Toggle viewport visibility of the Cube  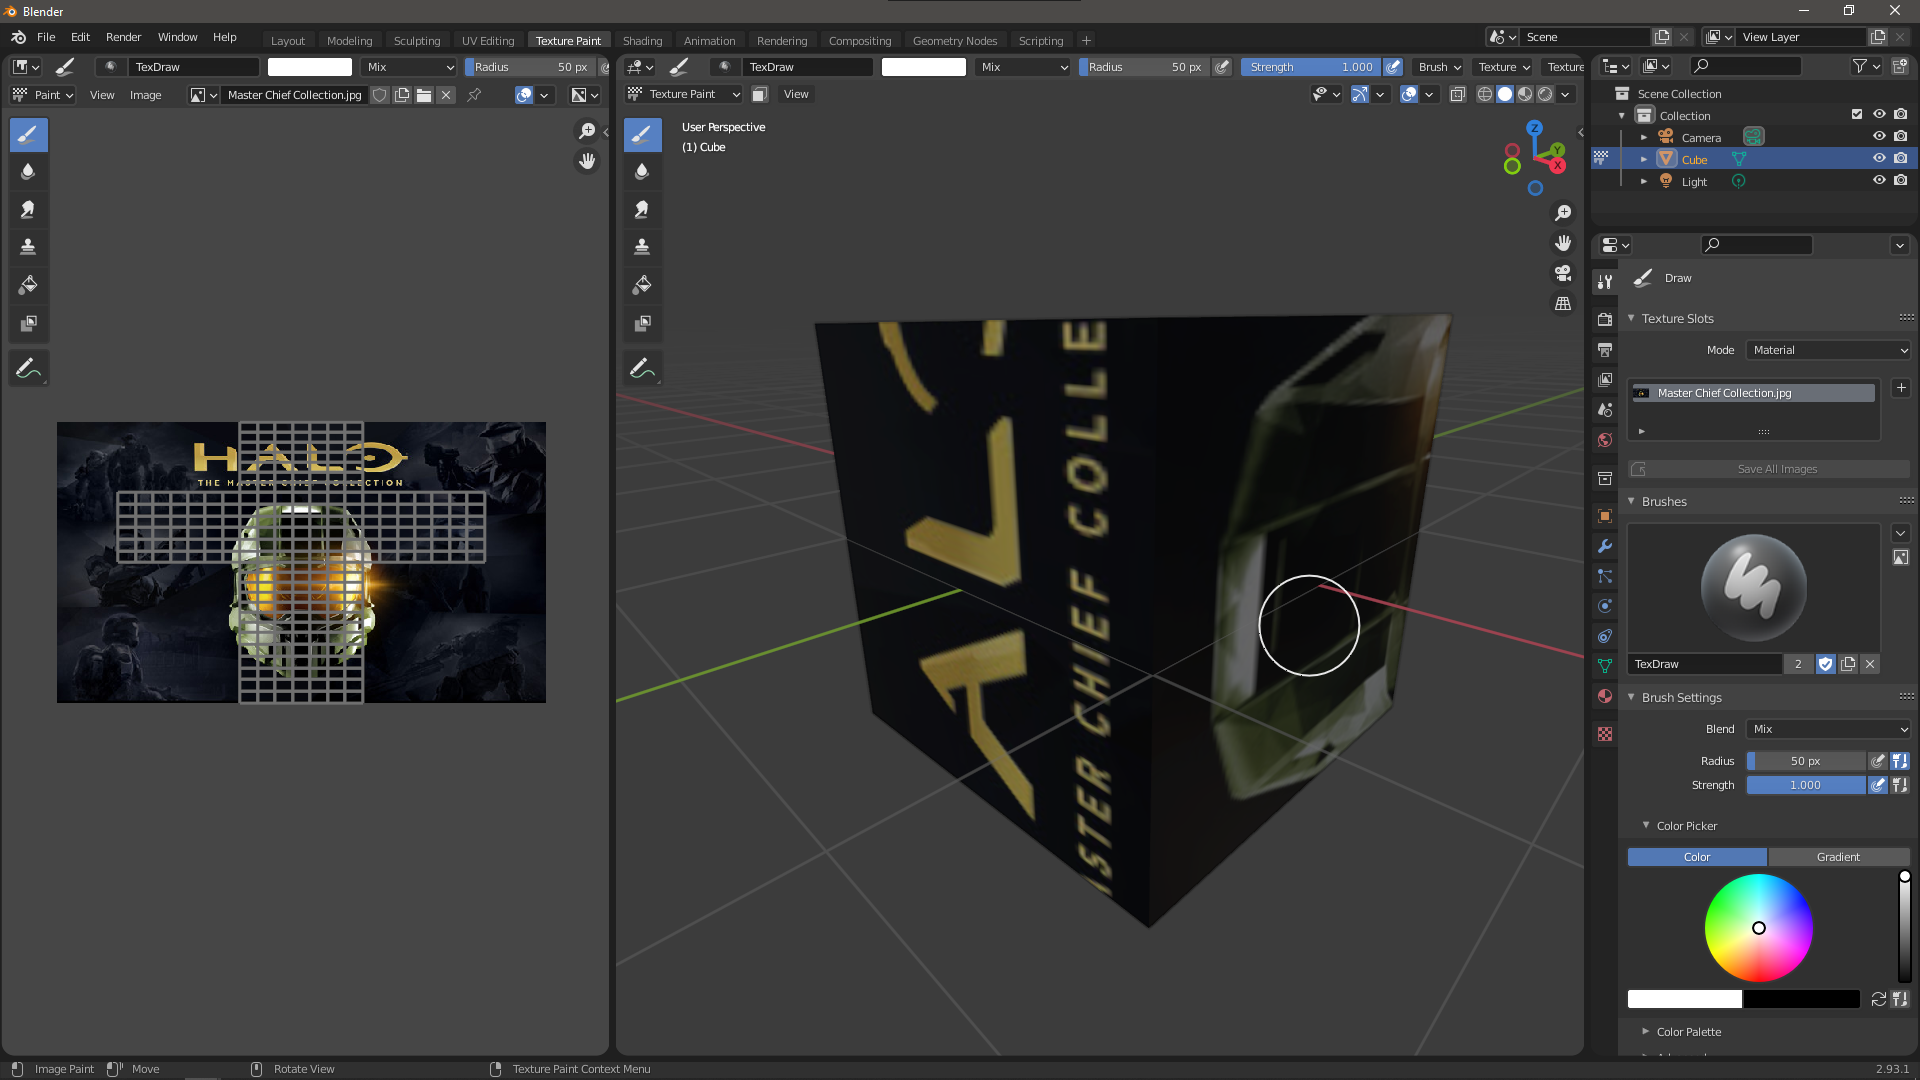pyautogui.click(x=1879, y=159)
